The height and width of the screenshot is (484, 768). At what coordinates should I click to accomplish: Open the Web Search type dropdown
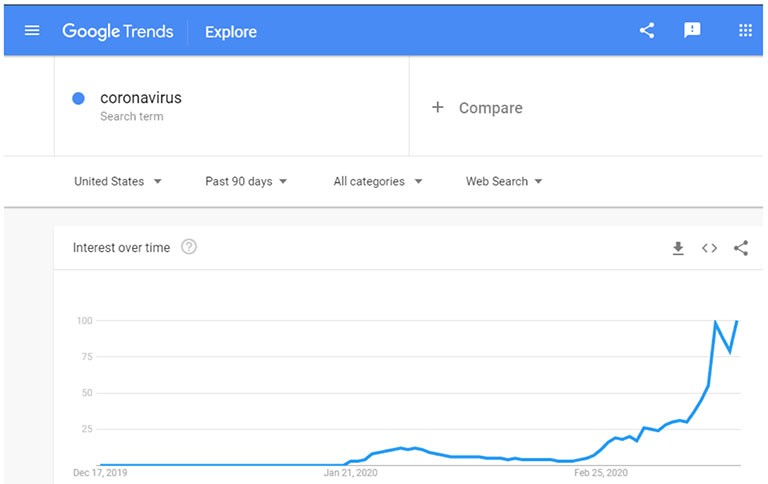pyautogui.click(x=504, y=181)
